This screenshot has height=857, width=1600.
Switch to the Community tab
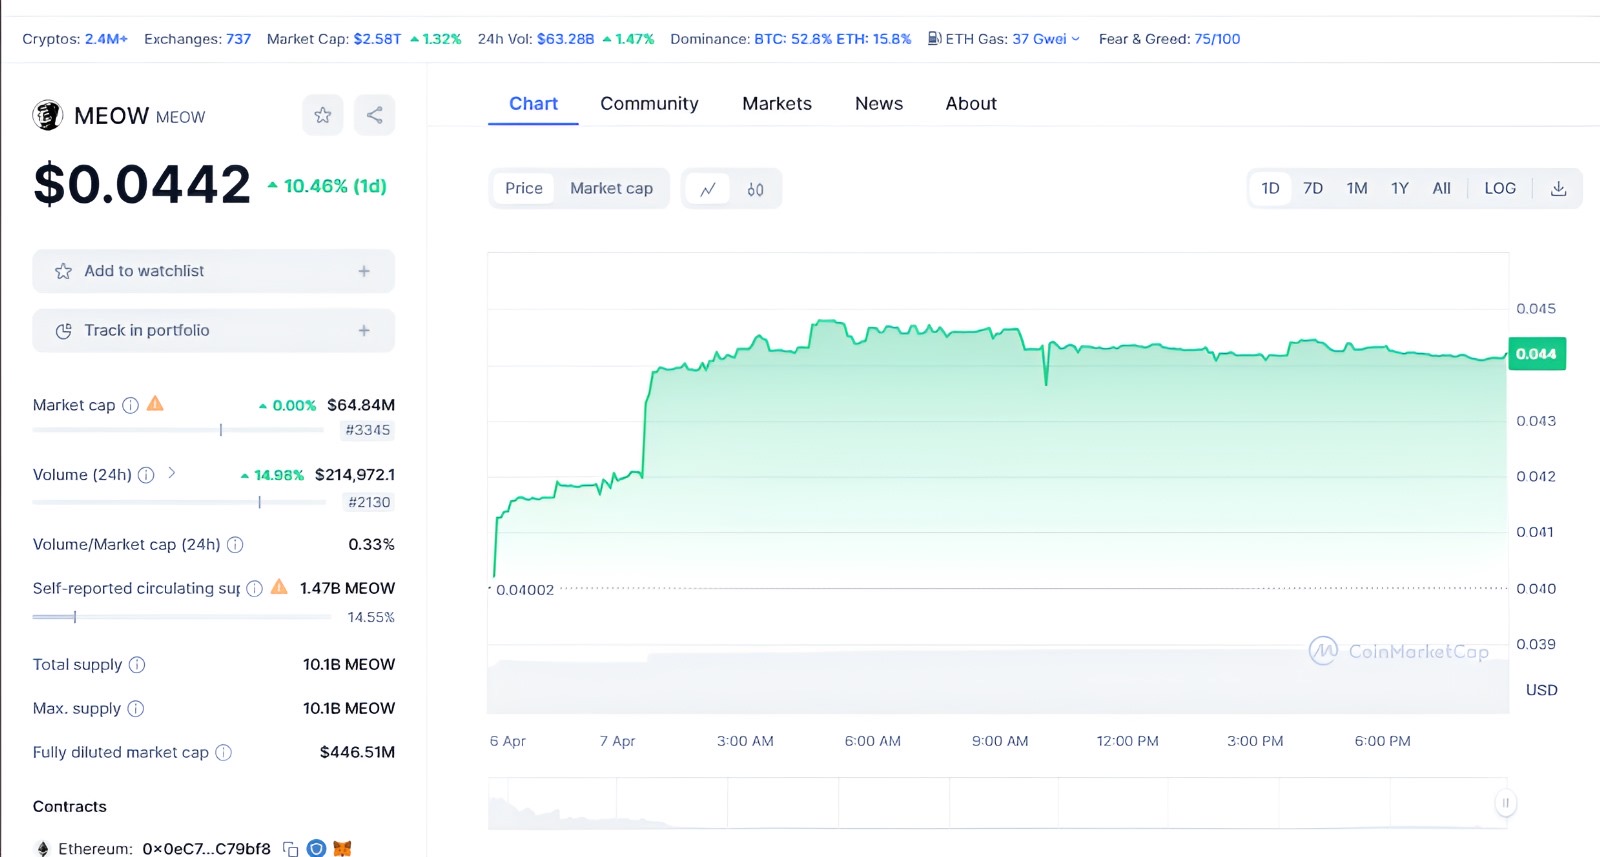click(x=649, y=104)
